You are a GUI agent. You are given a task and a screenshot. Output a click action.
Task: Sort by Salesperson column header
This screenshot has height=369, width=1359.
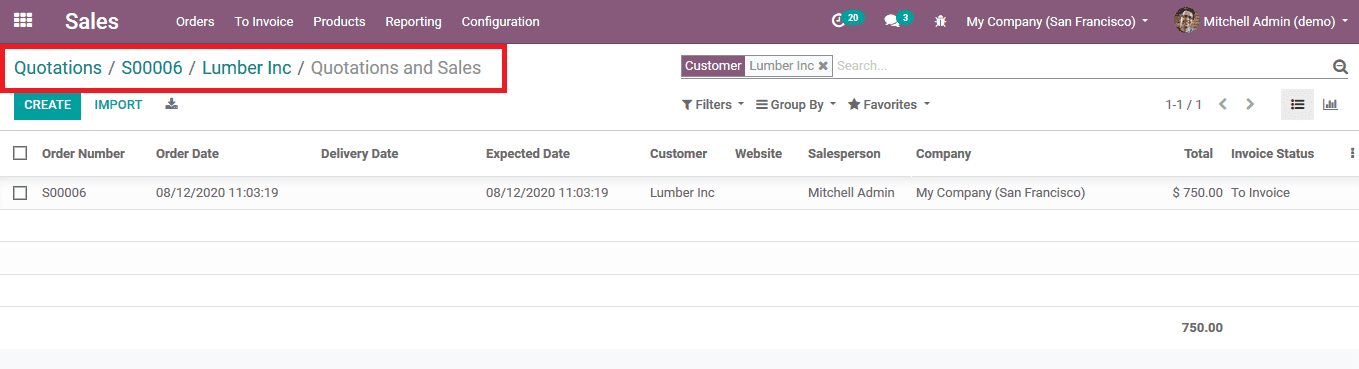844,154
